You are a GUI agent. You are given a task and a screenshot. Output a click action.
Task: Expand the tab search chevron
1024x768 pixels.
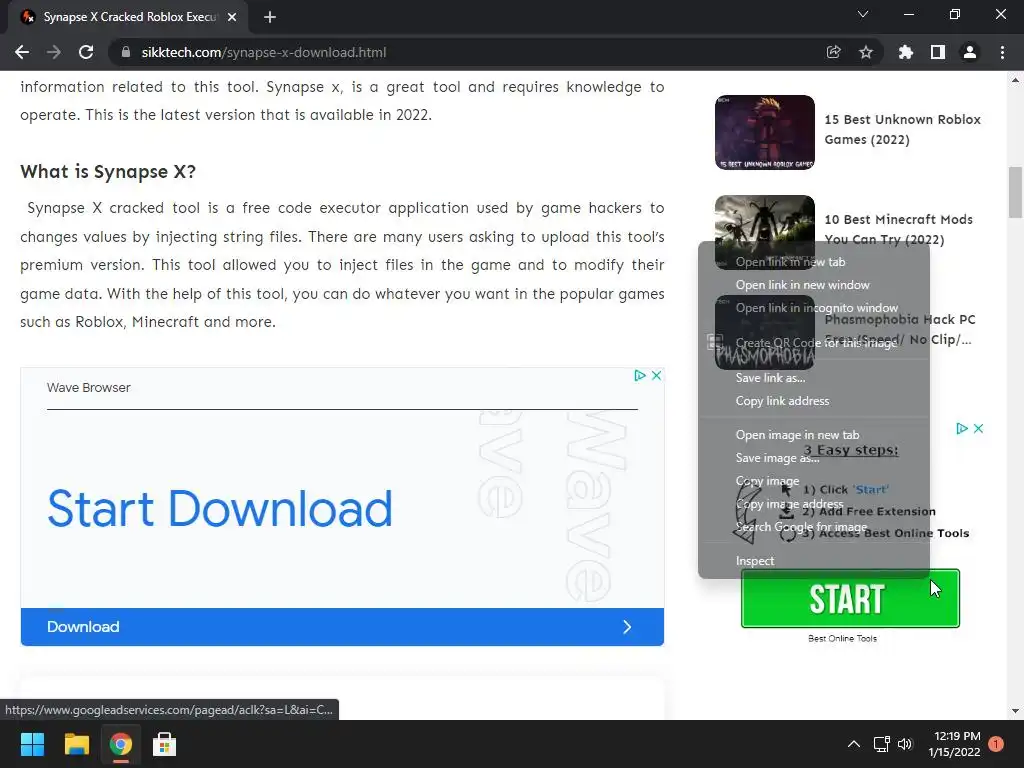point(863,14)
